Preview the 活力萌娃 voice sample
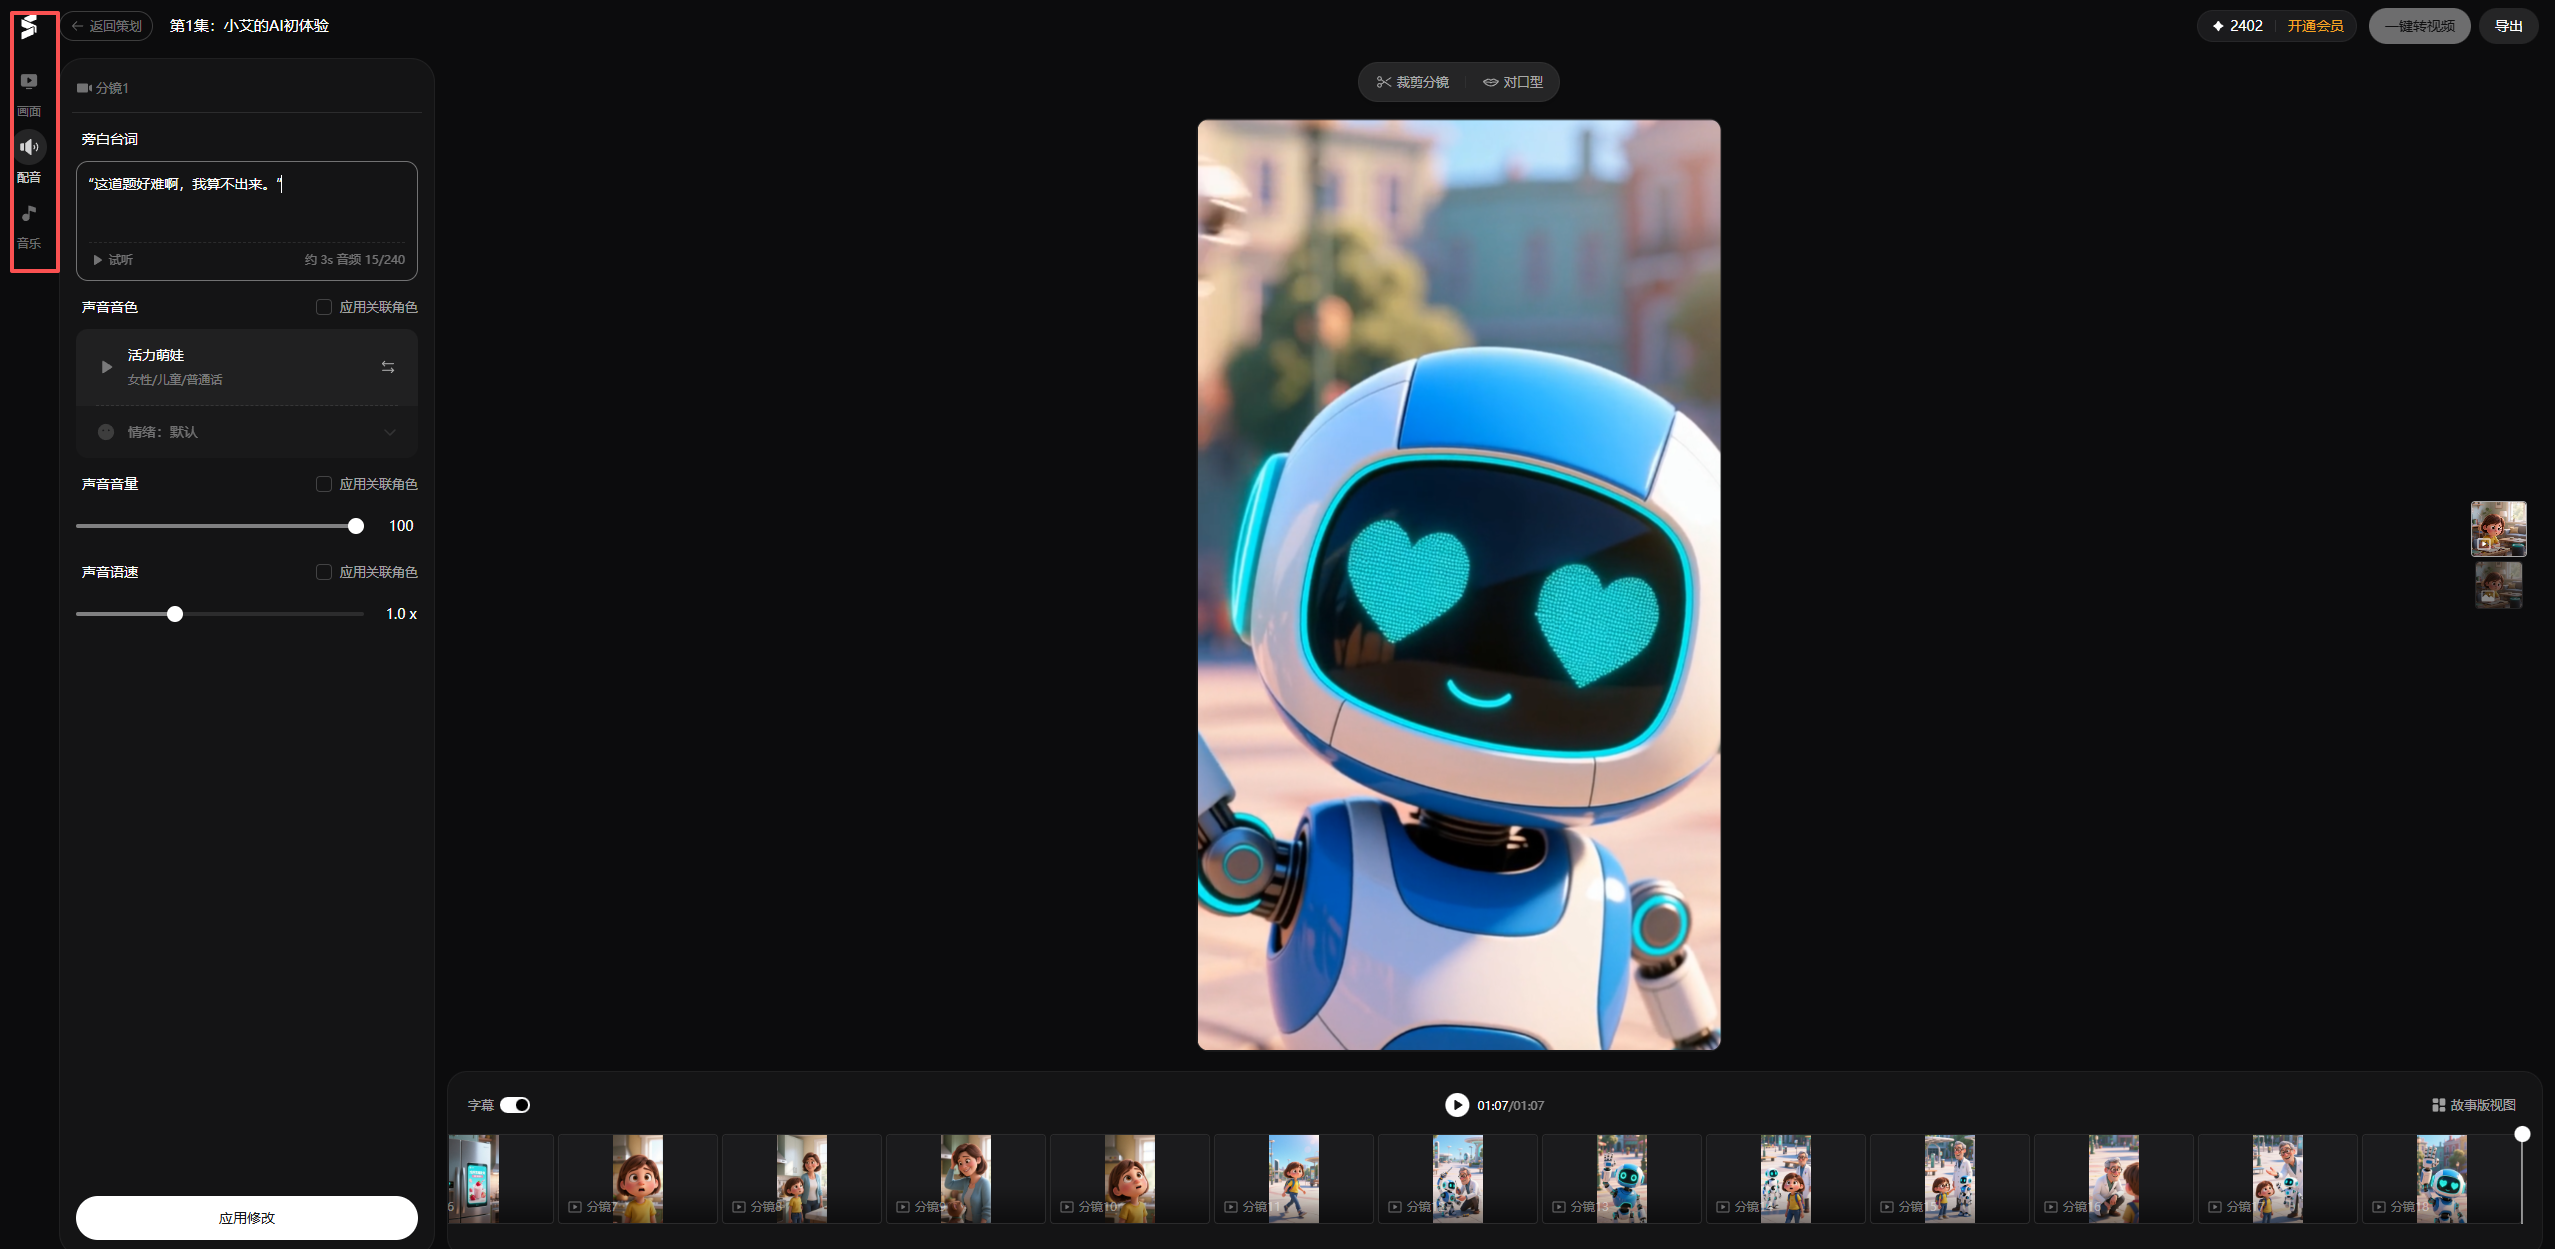Image resolution: width=2555 pixels, height=1249 pixels. pyautogui.click(x=106, y=367)
